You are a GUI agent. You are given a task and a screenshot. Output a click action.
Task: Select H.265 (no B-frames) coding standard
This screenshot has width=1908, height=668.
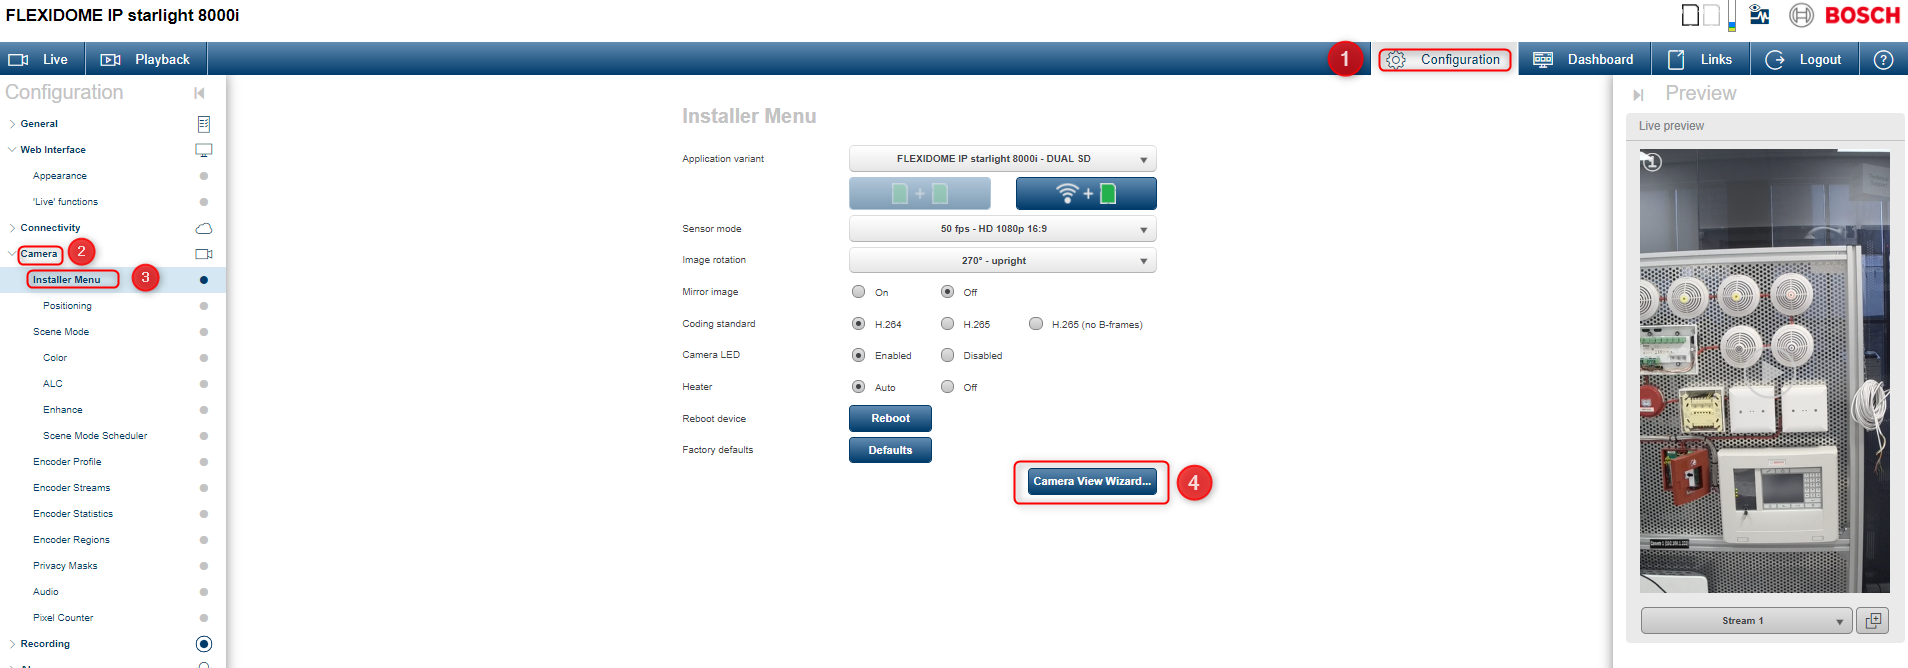click(1036, 324)
